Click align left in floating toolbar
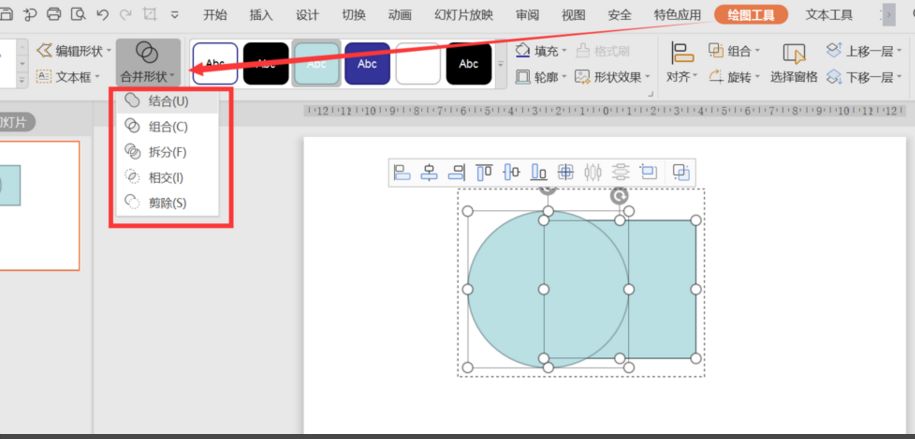 [x=402, y=172]
